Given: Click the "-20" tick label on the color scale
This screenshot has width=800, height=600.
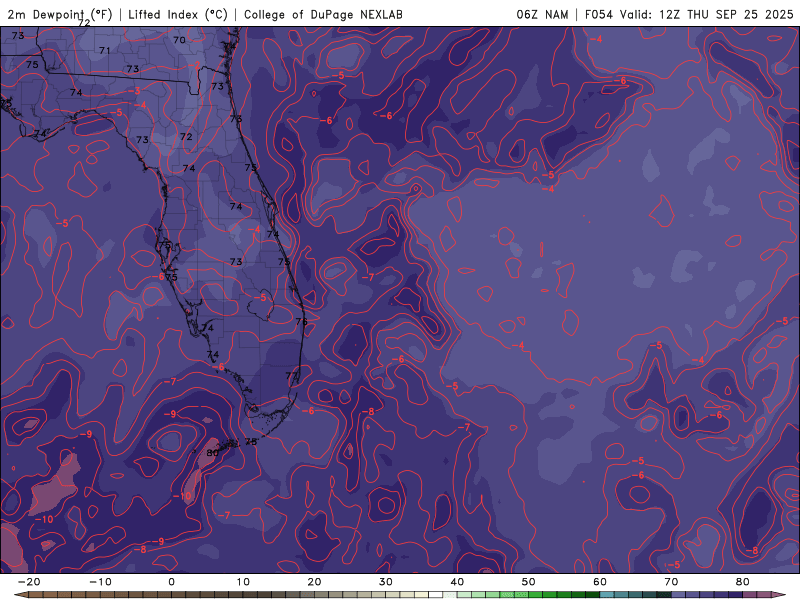Looking at the screenshot, I should point(29,582).
